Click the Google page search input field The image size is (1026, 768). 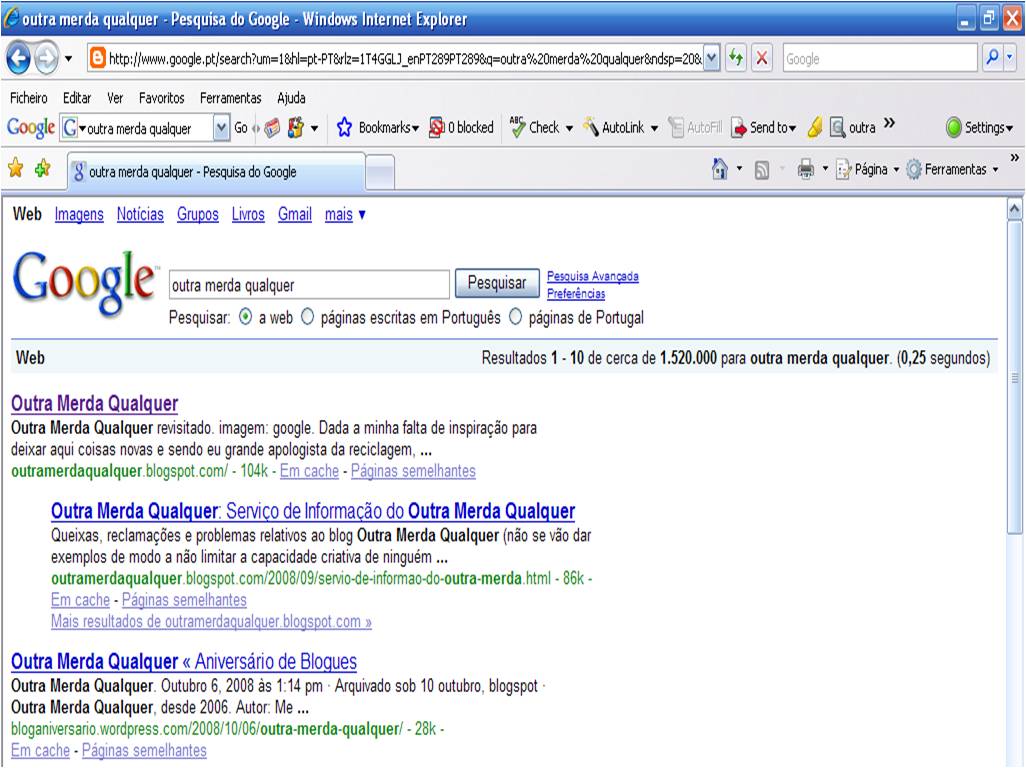tap(309, 285)
